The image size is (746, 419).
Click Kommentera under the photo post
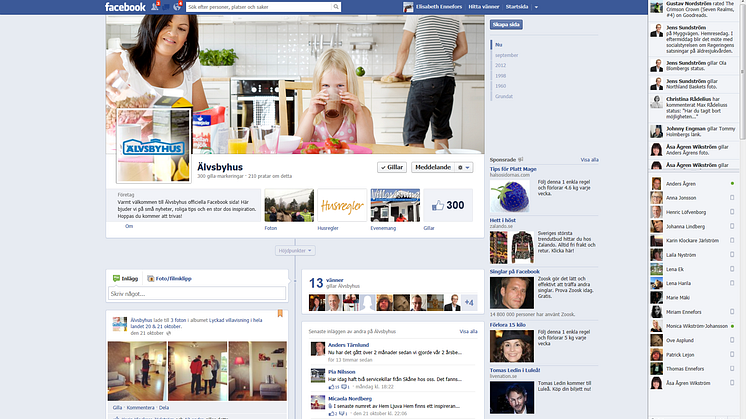click(x=140, y=408)
